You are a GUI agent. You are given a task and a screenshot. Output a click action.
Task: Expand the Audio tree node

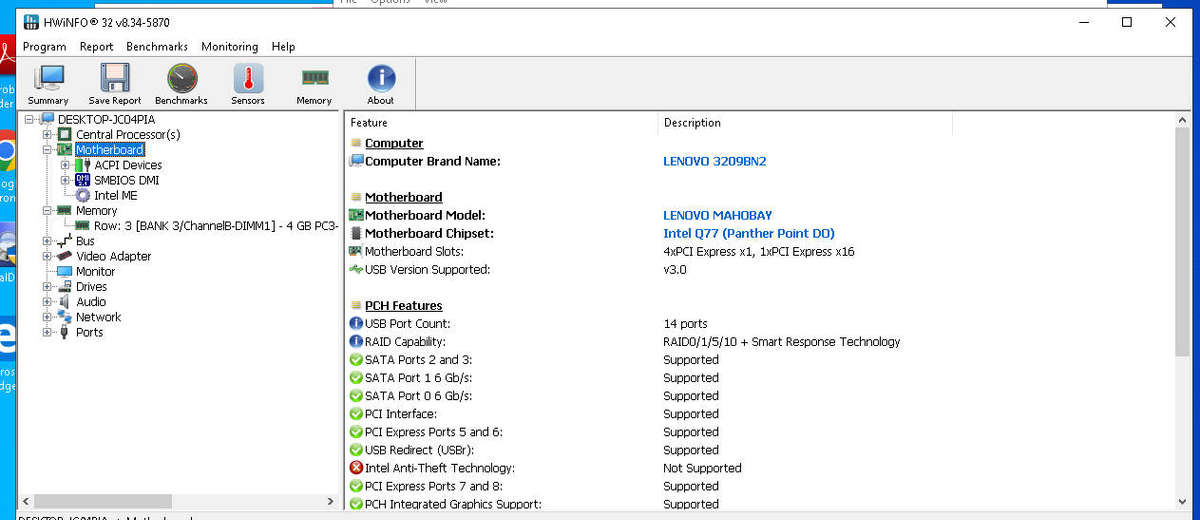click(47, 301)
